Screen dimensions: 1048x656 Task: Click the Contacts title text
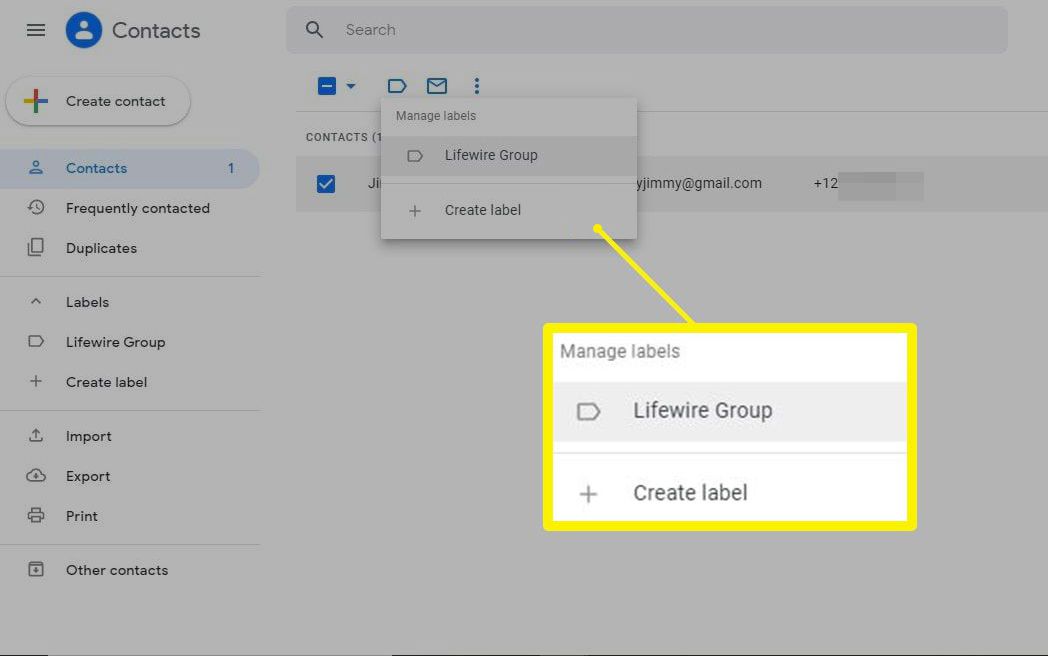click(156, 31)
